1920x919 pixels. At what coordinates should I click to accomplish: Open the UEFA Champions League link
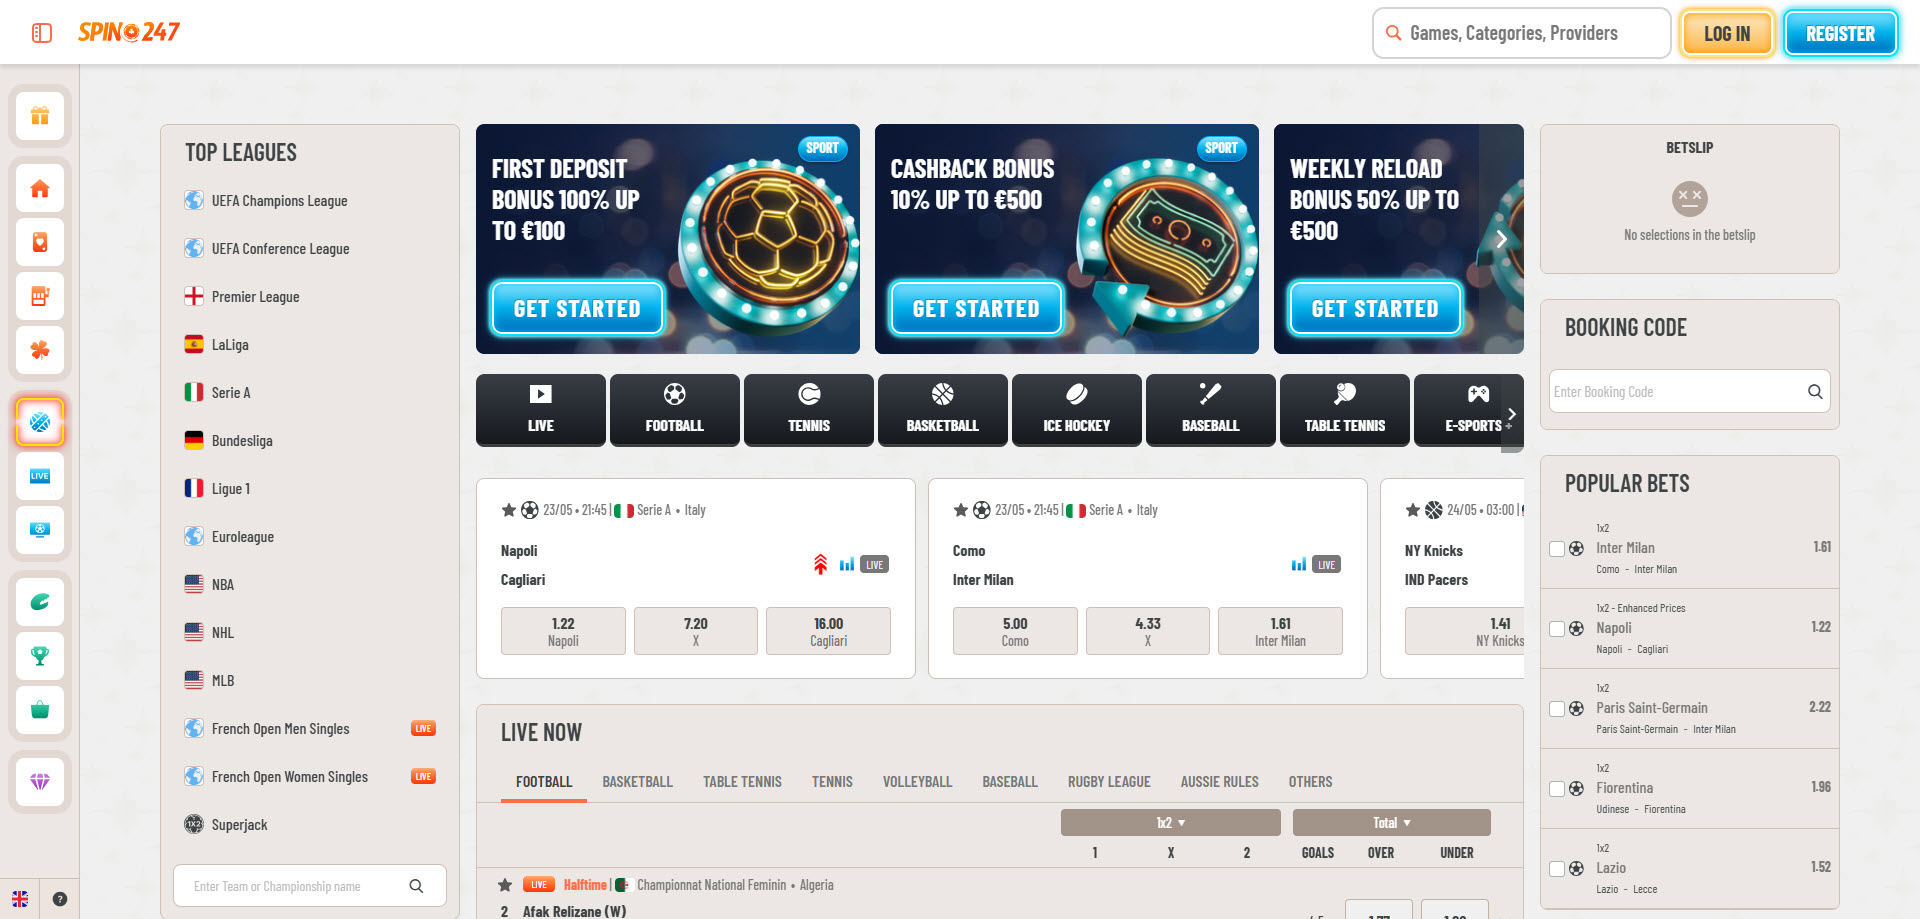click(x=279, y=201)
